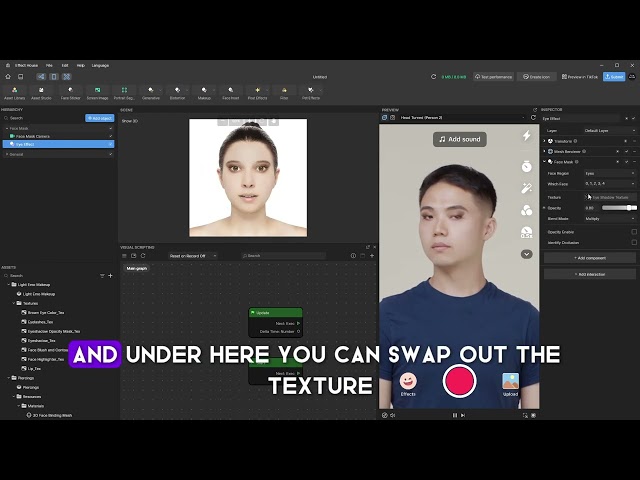Click the reload icon in Visual Scripting toolbar

click(x=143, y=256)
